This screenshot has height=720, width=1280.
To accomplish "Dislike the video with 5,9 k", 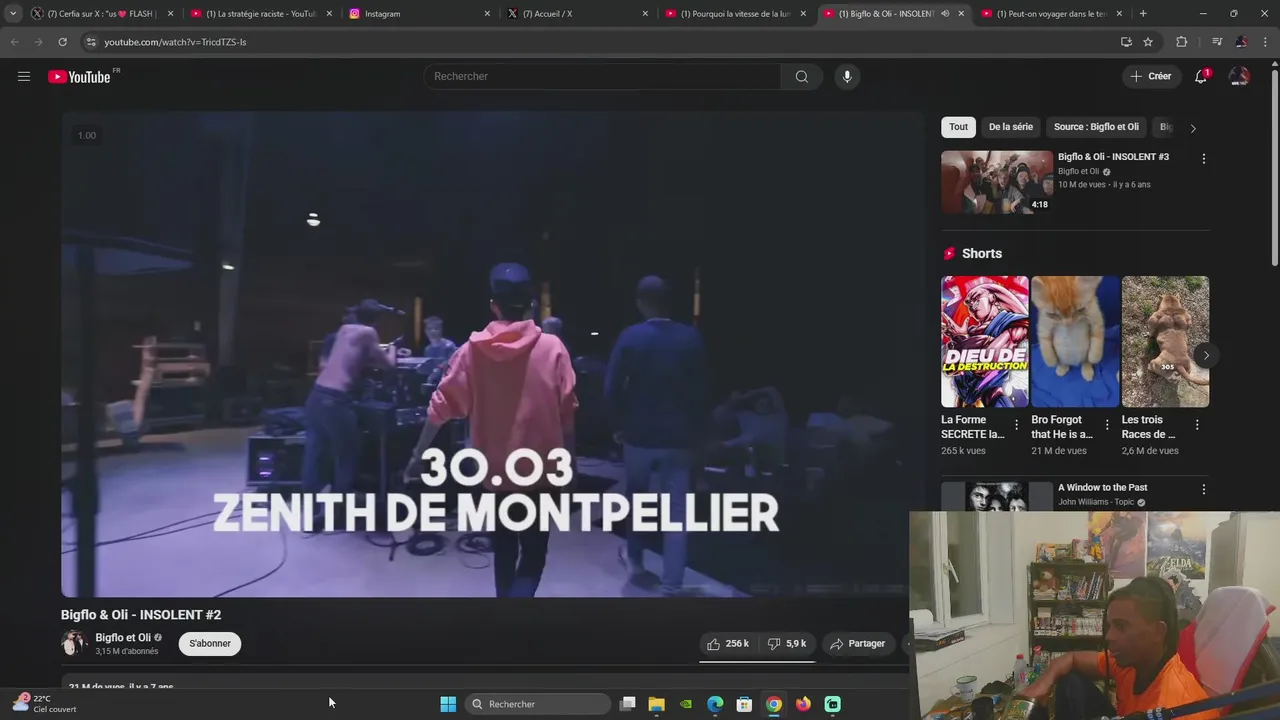I will click(787, 644).
